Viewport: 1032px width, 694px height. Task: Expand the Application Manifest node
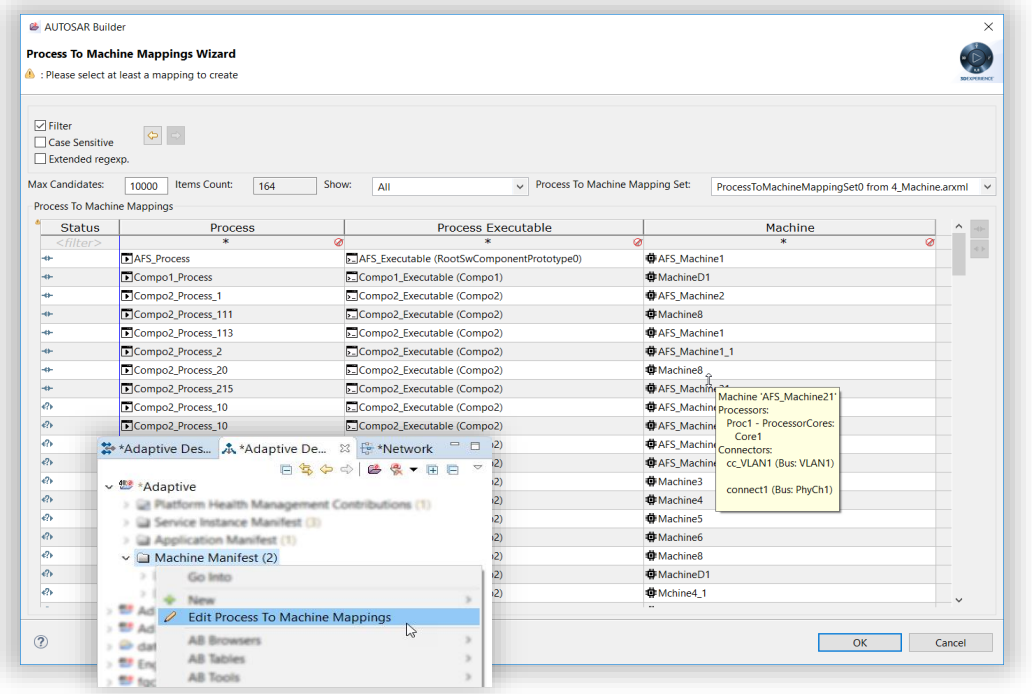[126, 540]
